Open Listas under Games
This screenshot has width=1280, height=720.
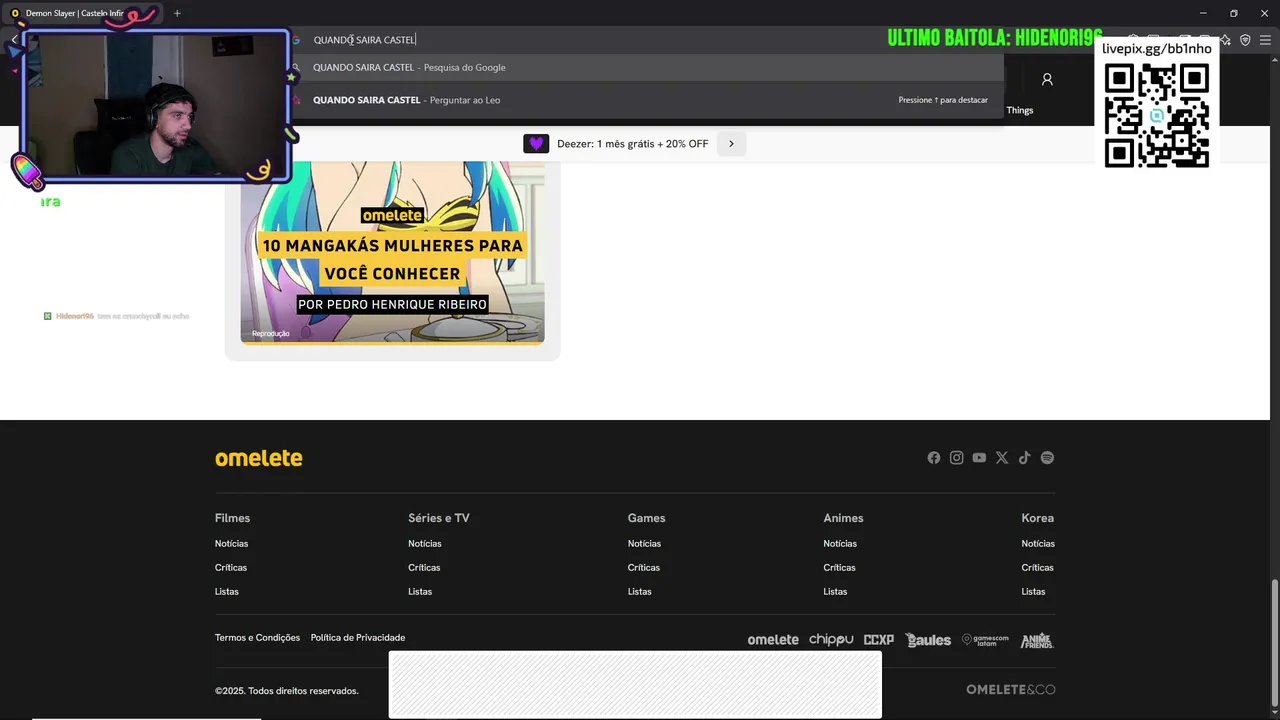(x=640, y=592)
